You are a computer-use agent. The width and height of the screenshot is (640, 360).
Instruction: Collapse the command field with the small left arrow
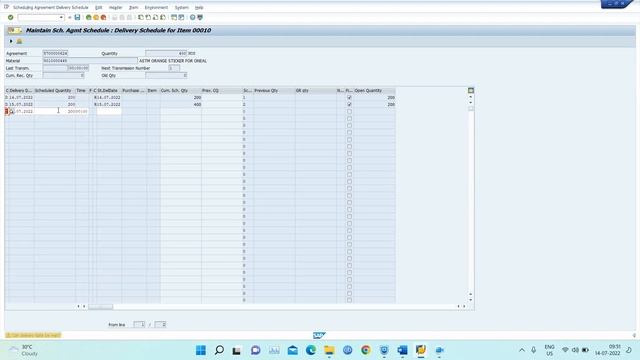[x=69, y=18]
